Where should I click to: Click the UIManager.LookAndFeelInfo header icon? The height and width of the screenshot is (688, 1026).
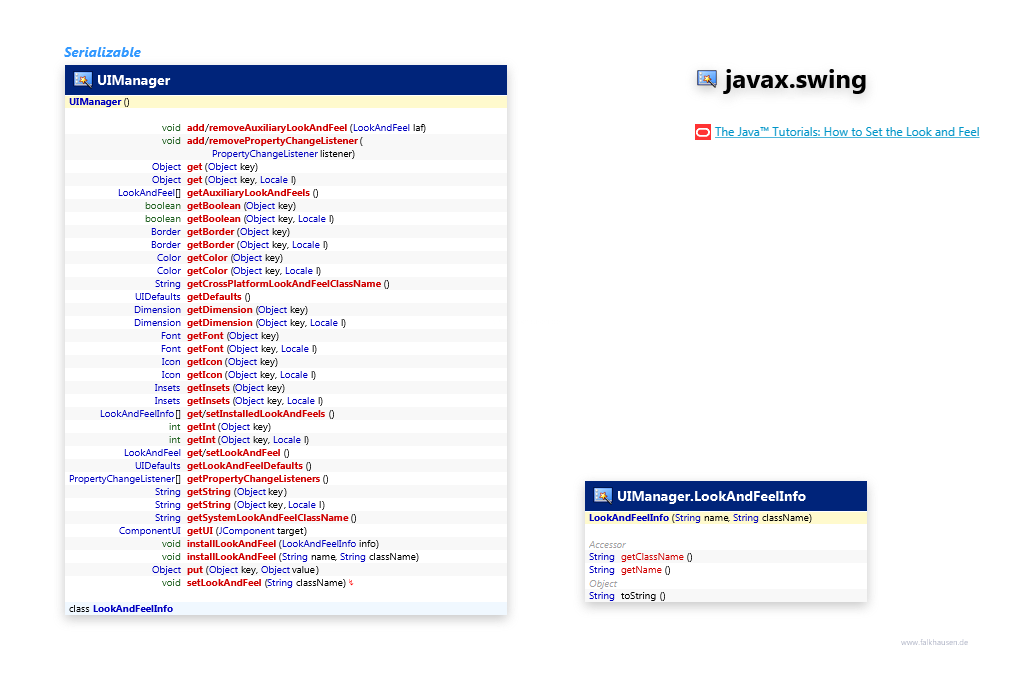pyautogui.click(x=603, y=496)
